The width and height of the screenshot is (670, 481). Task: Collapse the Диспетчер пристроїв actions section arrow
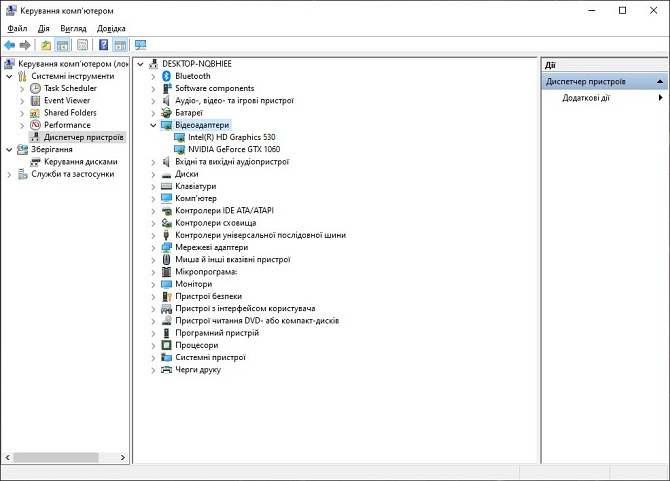(660, 81)
